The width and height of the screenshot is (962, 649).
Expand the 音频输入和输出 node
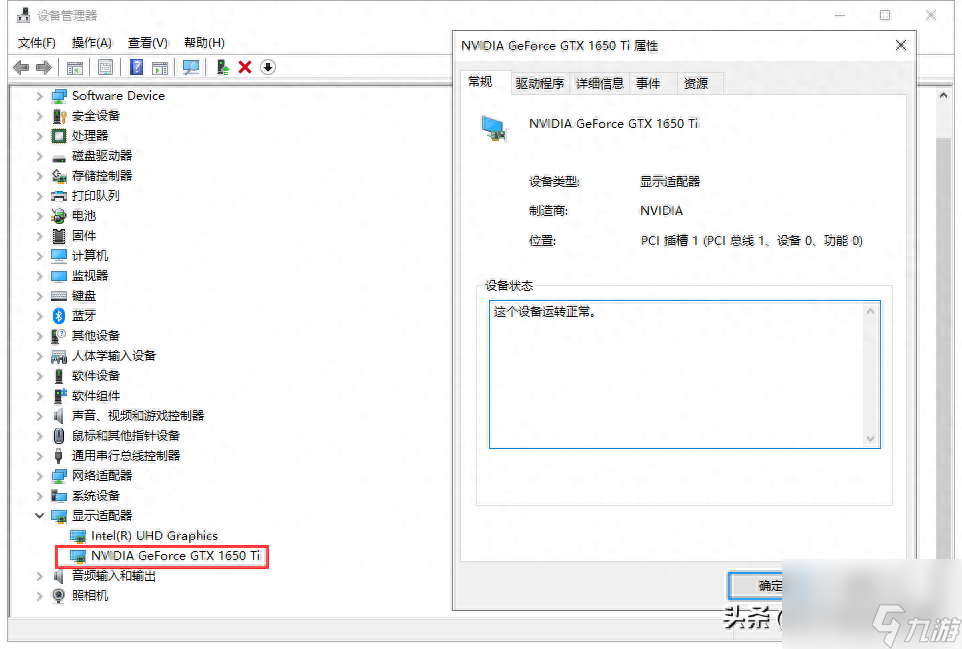tap(40, 576)
